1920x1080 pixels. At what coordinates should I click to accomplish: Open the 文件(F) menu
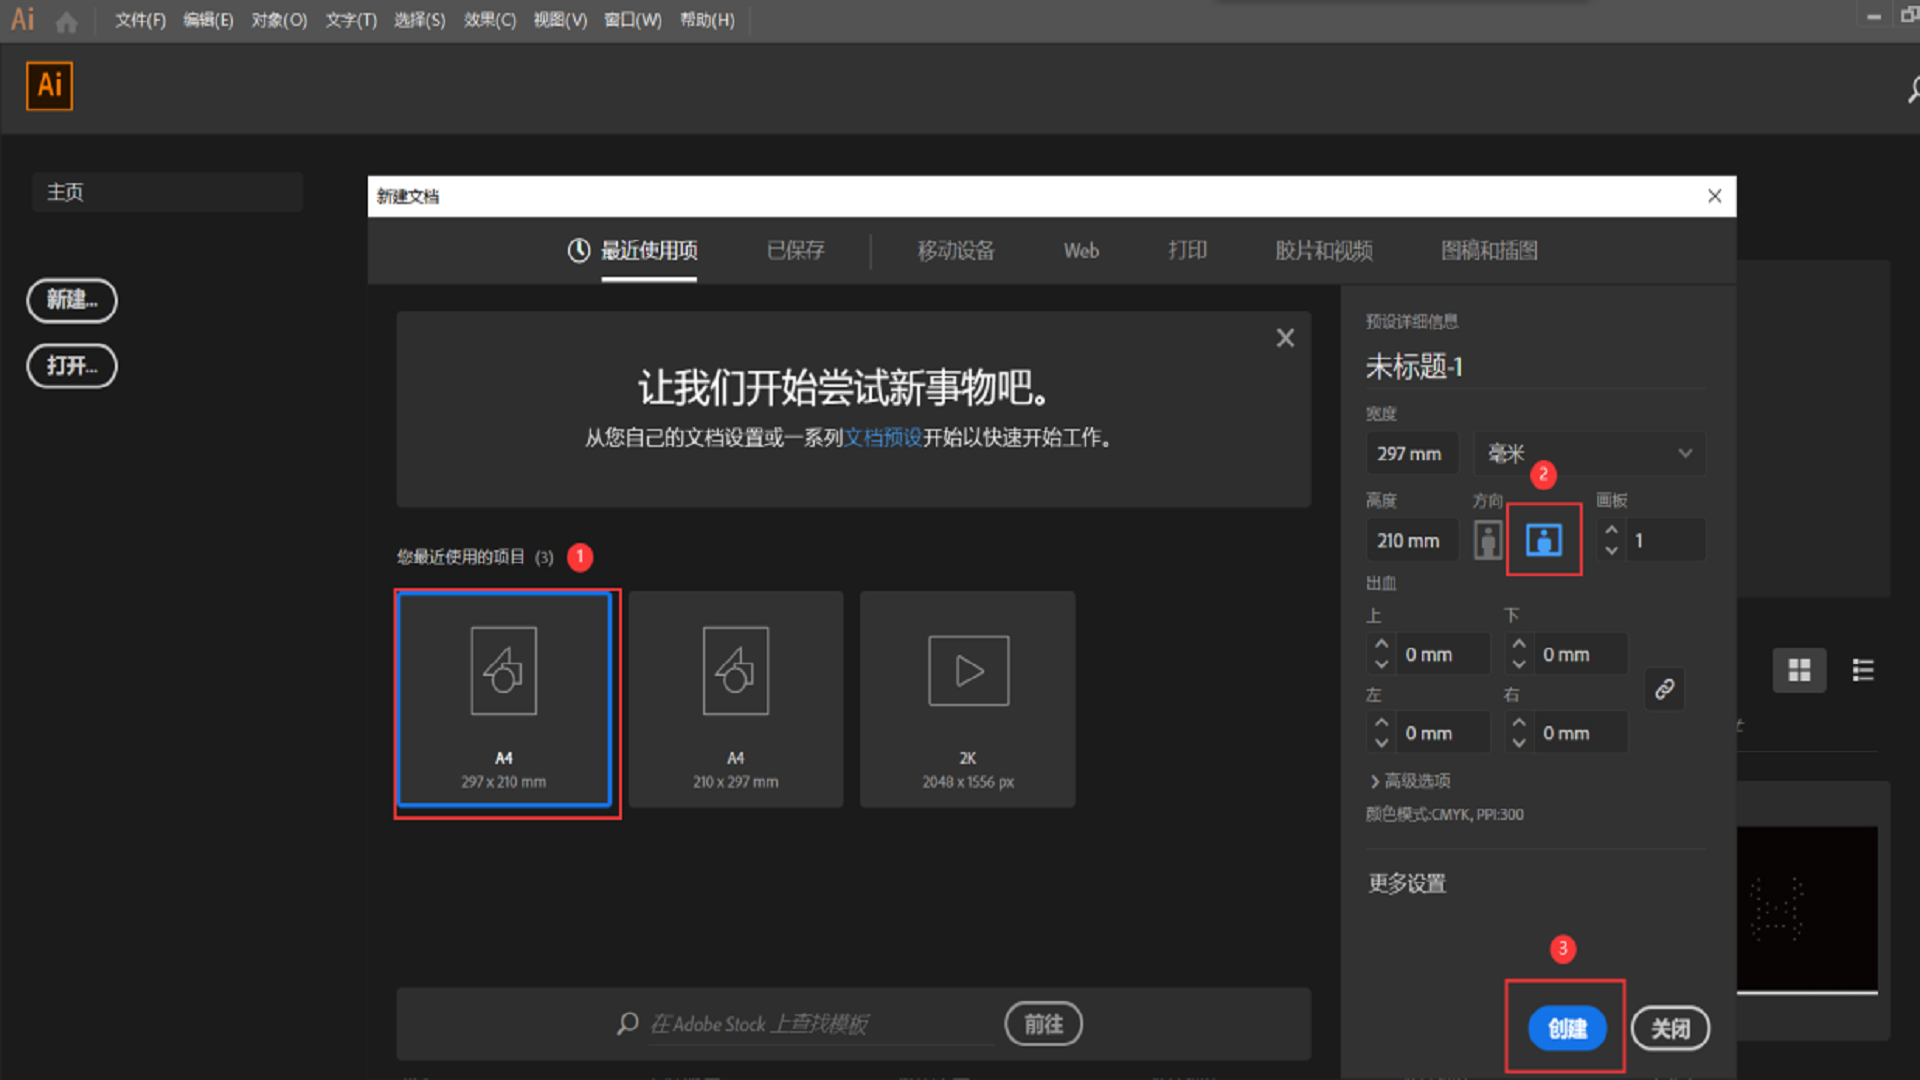pyautogui.click(x=140, y=21)
